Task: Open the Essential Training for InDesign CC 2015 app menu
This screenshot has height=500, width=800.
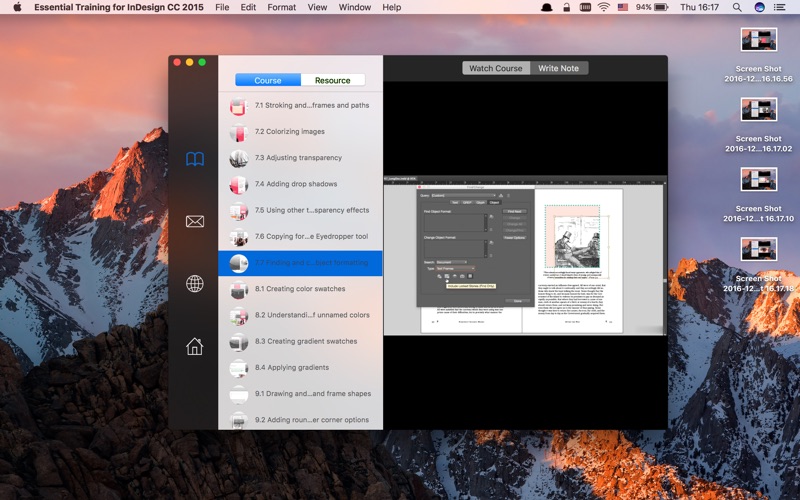Action: coord(119,7)
